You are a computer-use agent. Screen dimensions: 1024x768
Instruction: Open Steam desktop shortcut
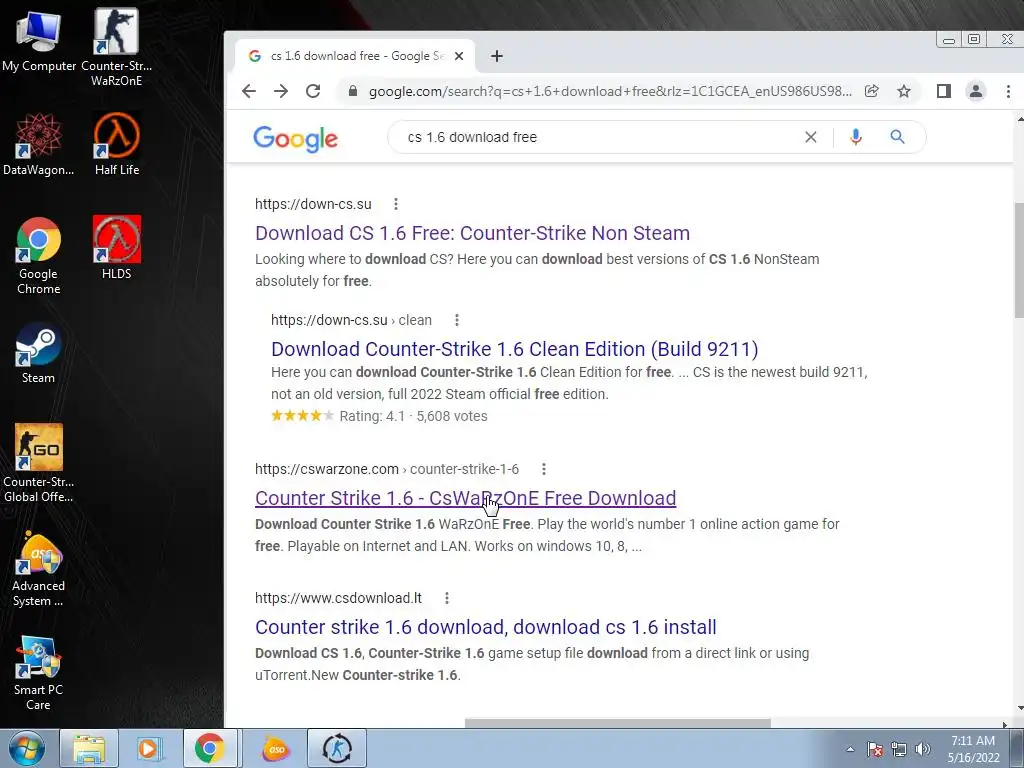point(38,353)
